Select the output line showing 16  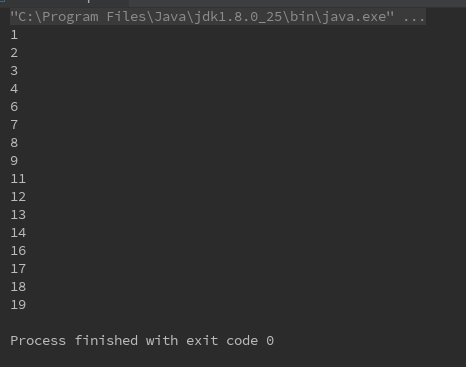point(18,251)
